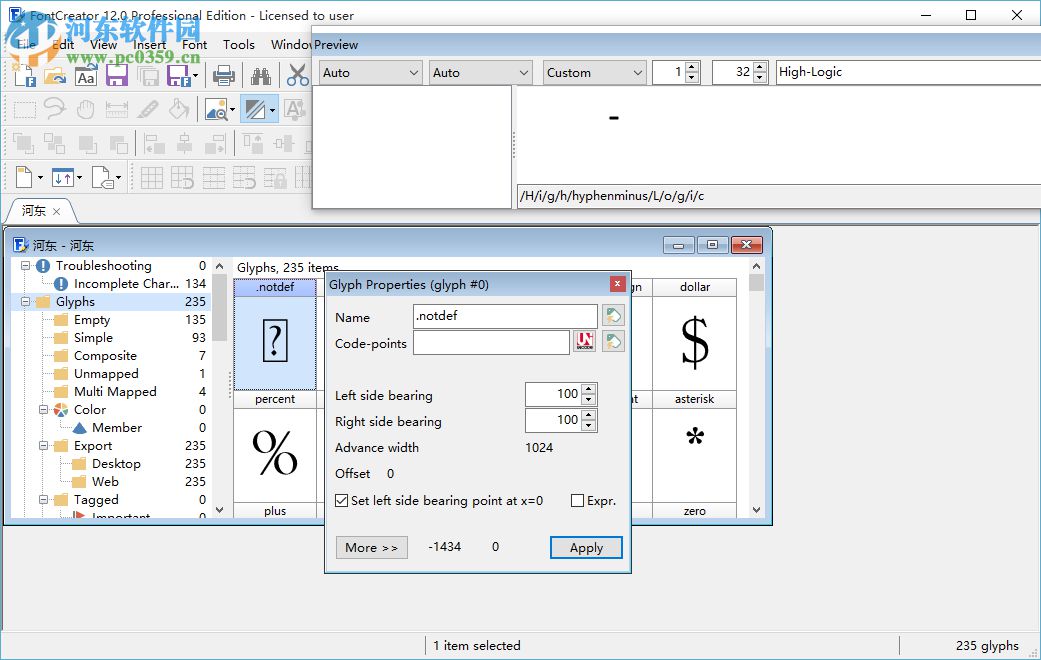Enable the Expr. checkbox
Screen dimensions: 1041x660
click(577, 501)
